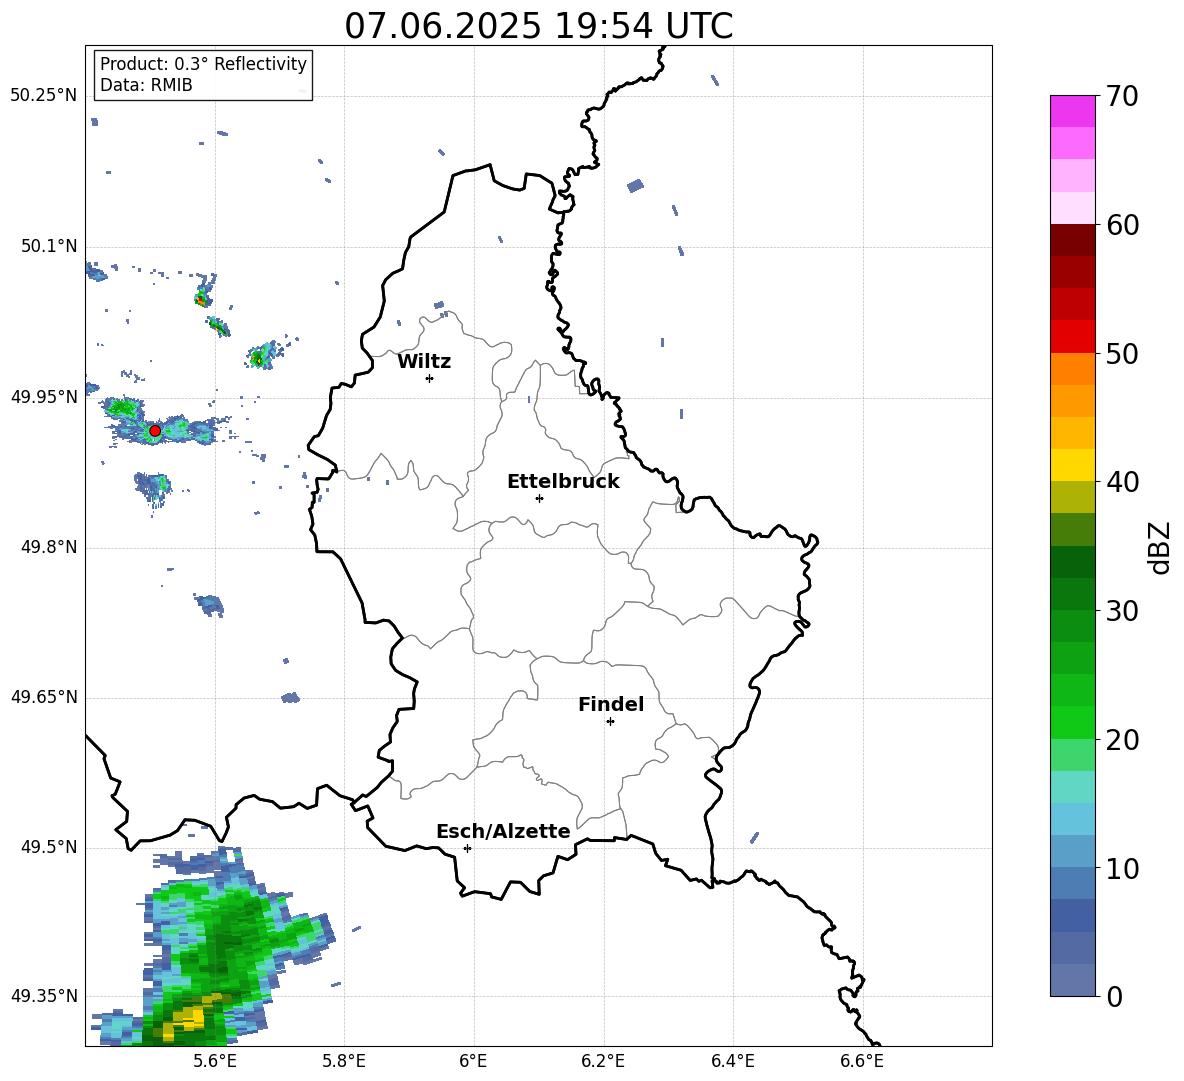Click the 49.65°N latitude label
Viewport: 1184px width, 1081px height.
coord(44,697)
